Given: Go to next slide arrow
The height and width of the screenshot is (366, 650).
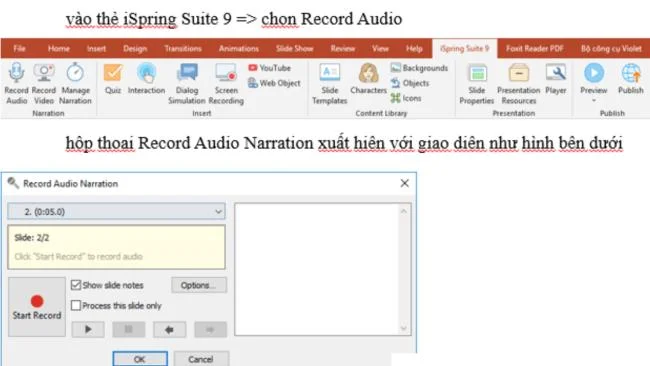Looking at the screenshot, I should [210, 329].
